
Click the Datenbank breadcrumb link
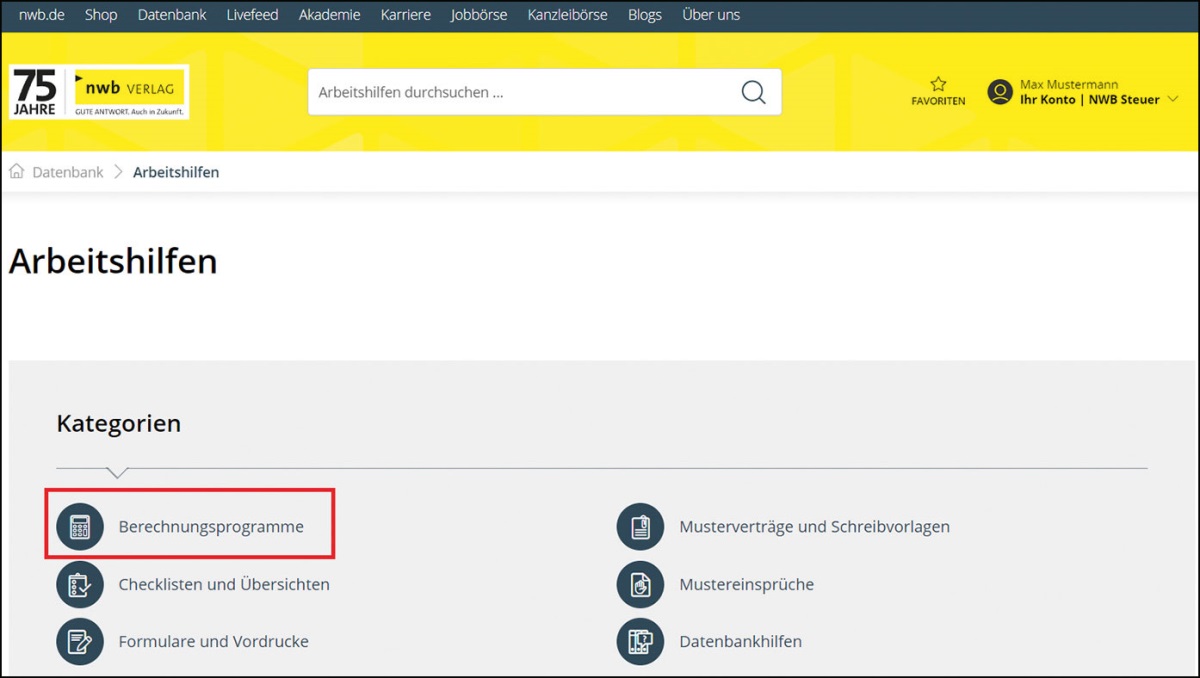pos(68,172)
